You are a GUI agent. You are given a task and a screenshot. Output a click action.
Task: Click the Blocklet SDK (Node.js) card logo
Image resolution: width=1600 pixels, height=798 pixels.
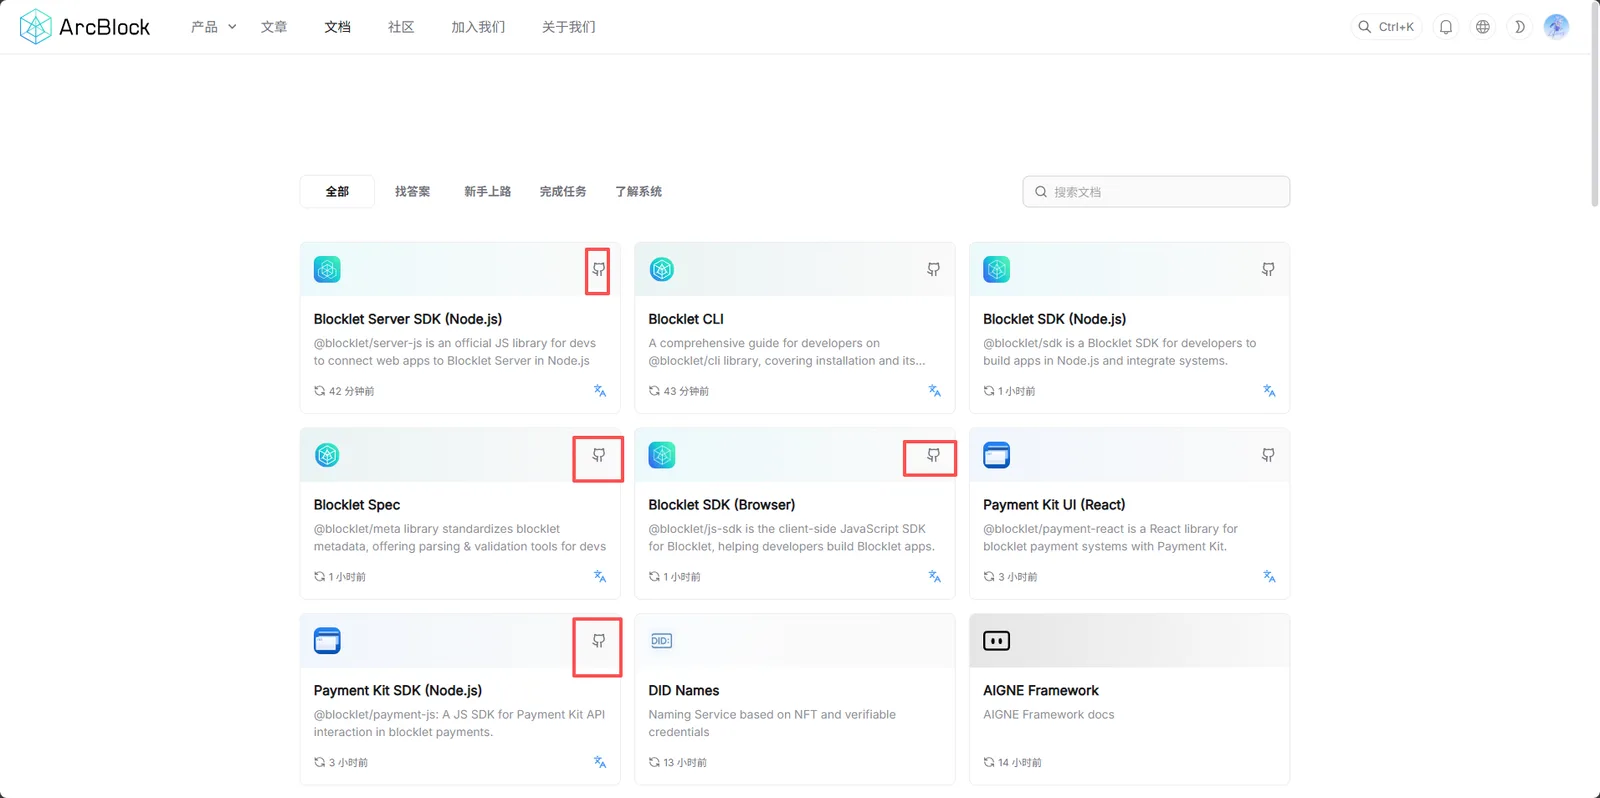click(x=997, y=269)
